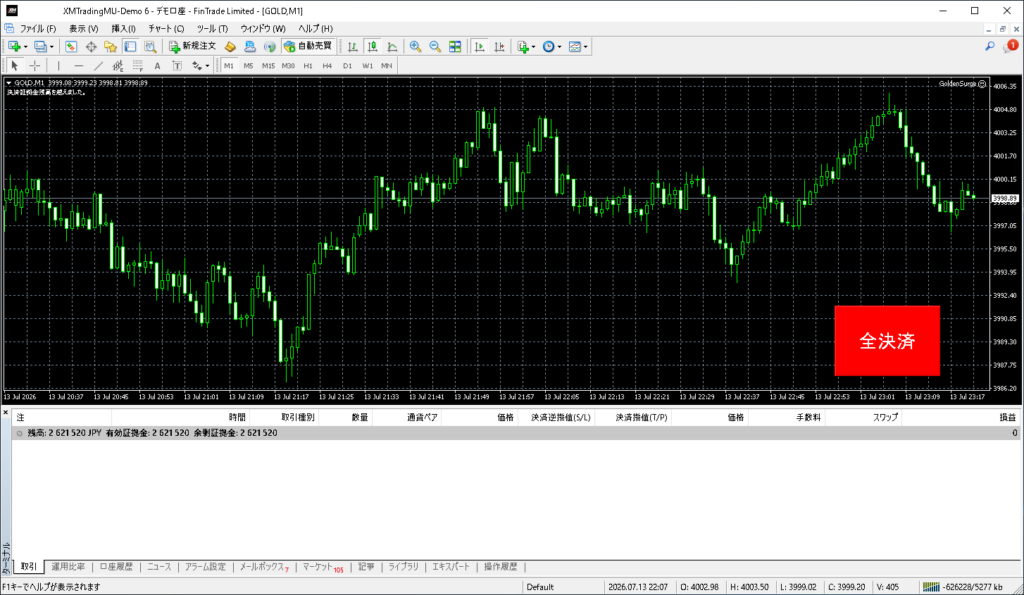The height and width of the screenshot is (595, 1024).
Task: Open the MetaEditor yellow book icon
Action: click(x=230, y=46)
